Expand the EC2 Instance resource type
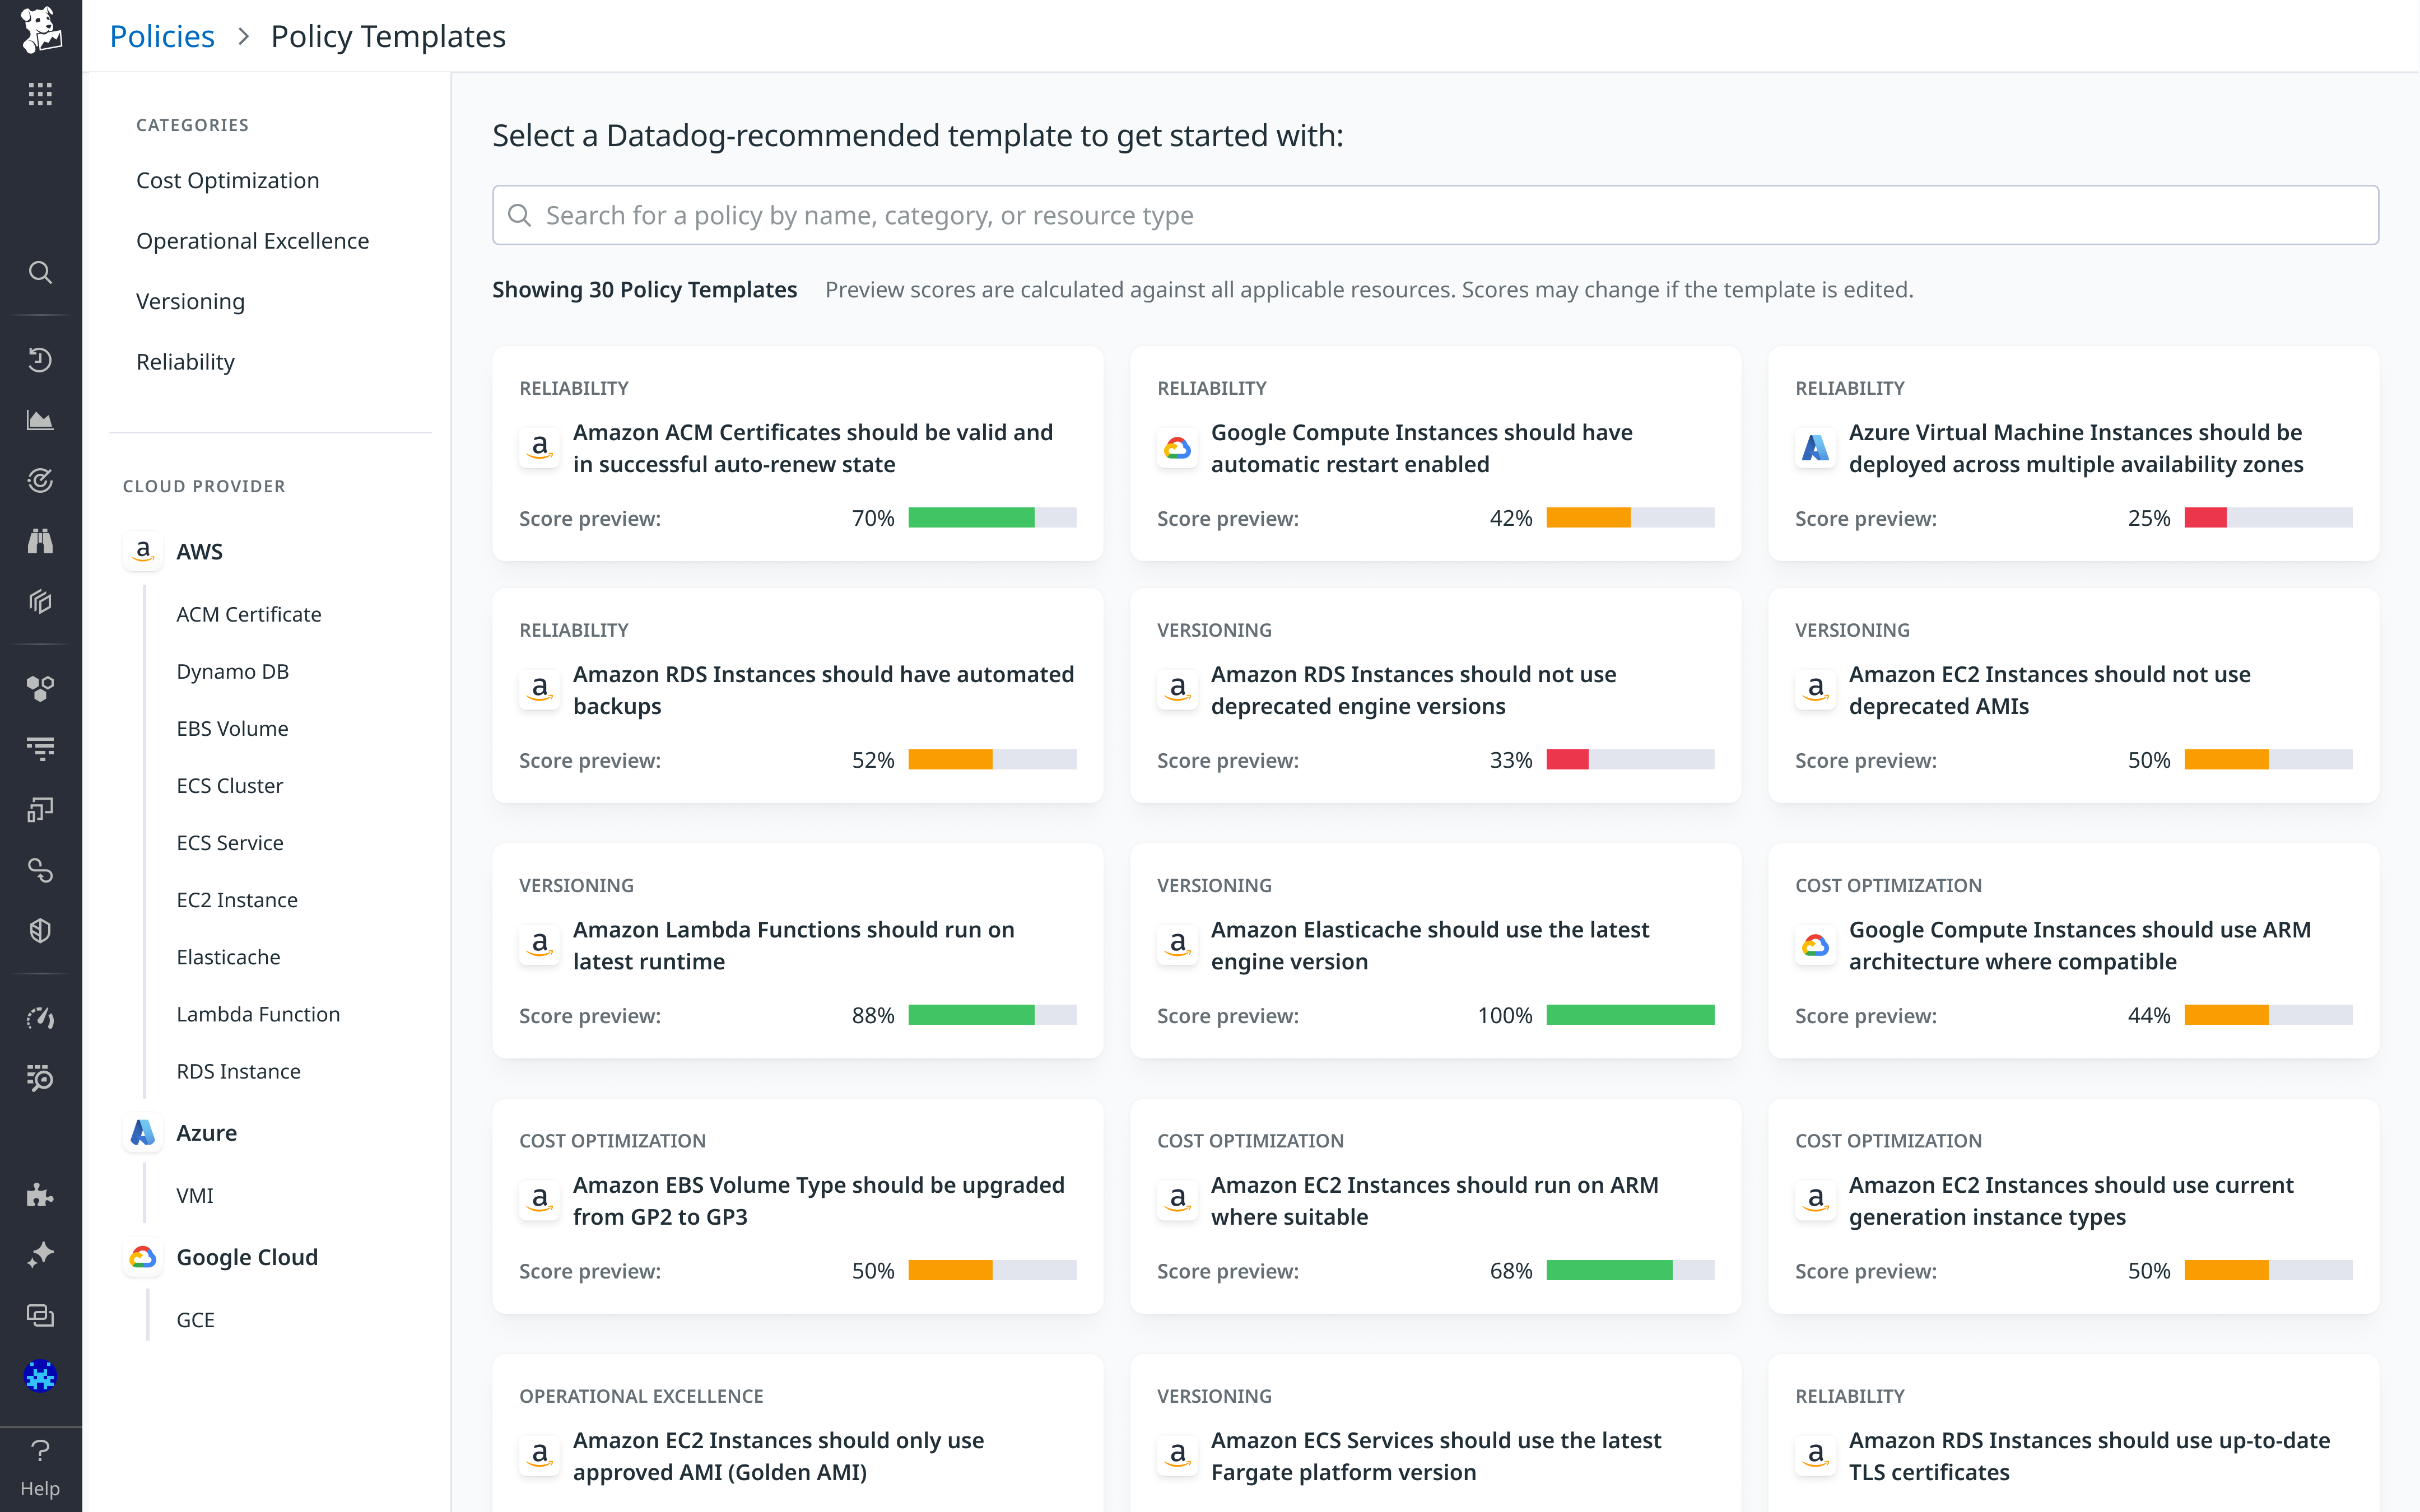 click(x=237, y=899)
